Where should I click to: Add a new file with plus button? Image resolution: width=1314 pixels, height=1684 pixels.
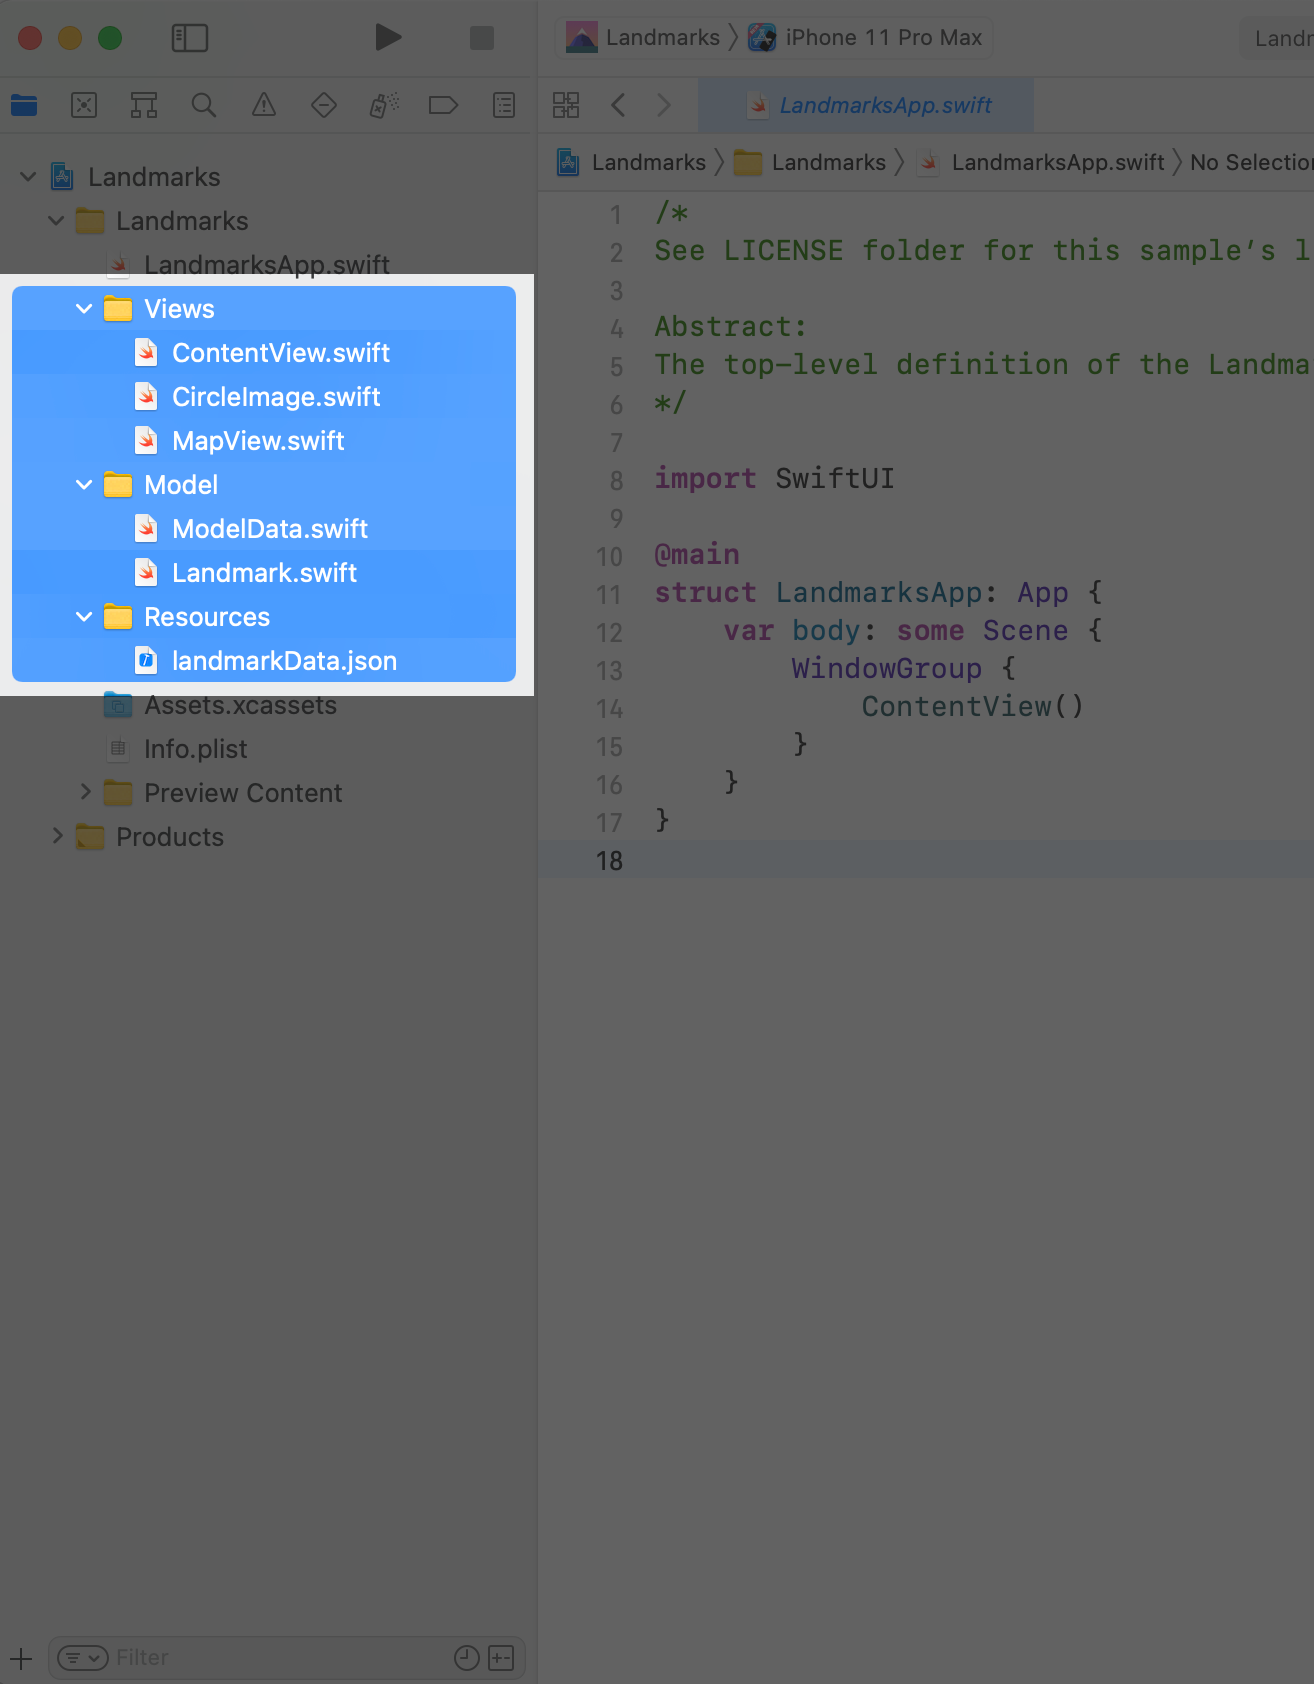tap(21, 1658)
